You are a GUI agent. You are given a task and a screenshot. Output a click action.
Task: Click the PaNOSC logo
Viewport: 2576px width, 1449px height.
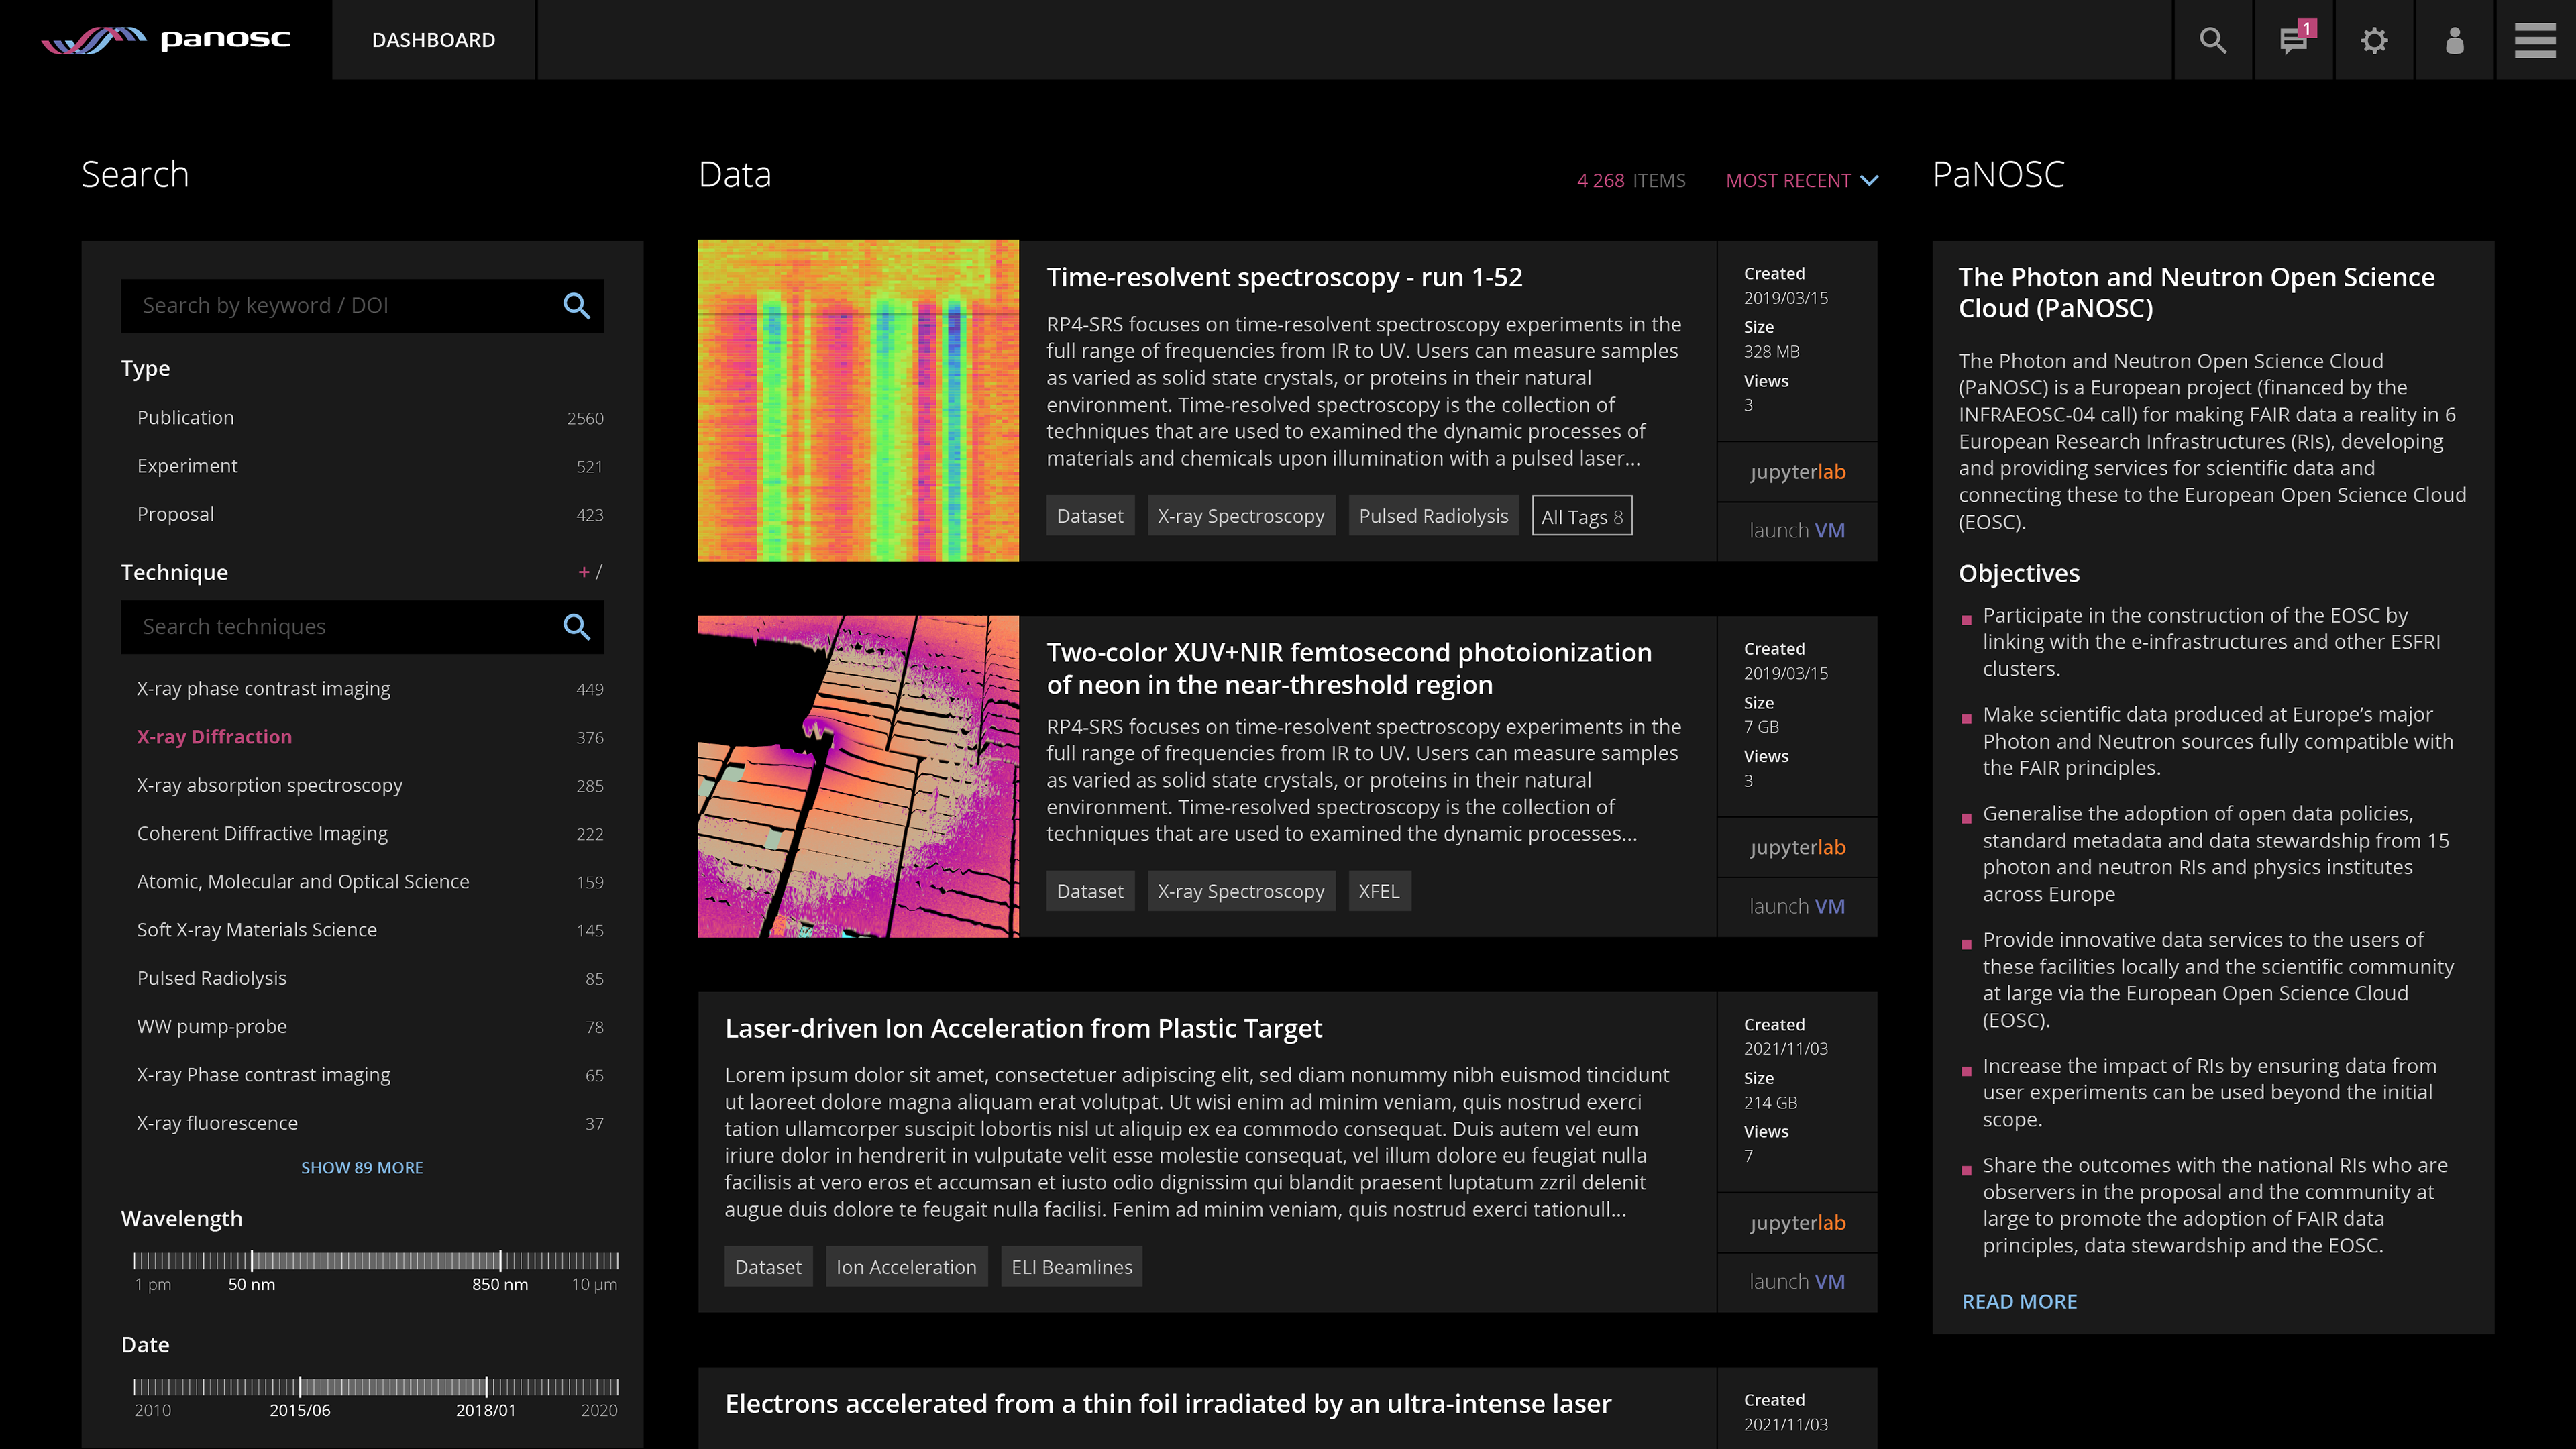(x=166, y=40)
